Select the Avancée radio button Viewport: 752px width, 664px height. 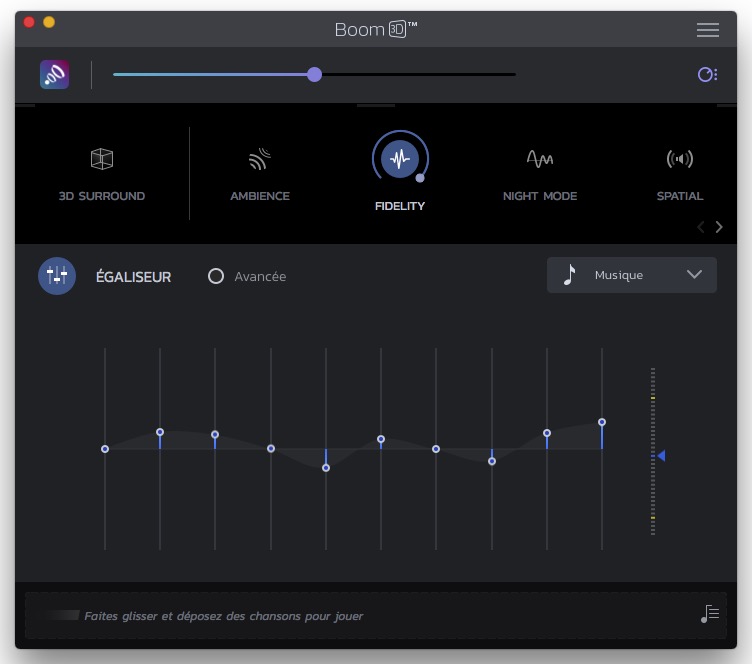[216, 276]
